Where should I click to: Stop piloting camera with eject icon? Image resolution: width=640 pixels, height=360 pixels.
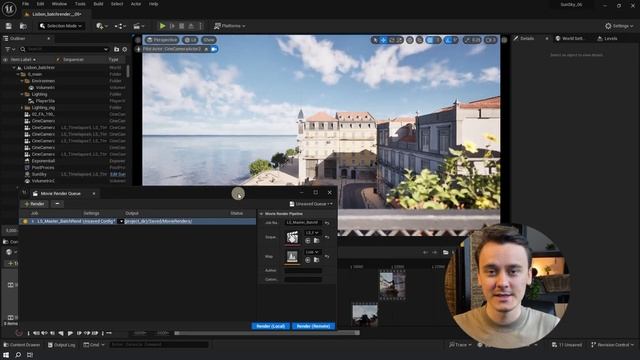click(206, 49)
